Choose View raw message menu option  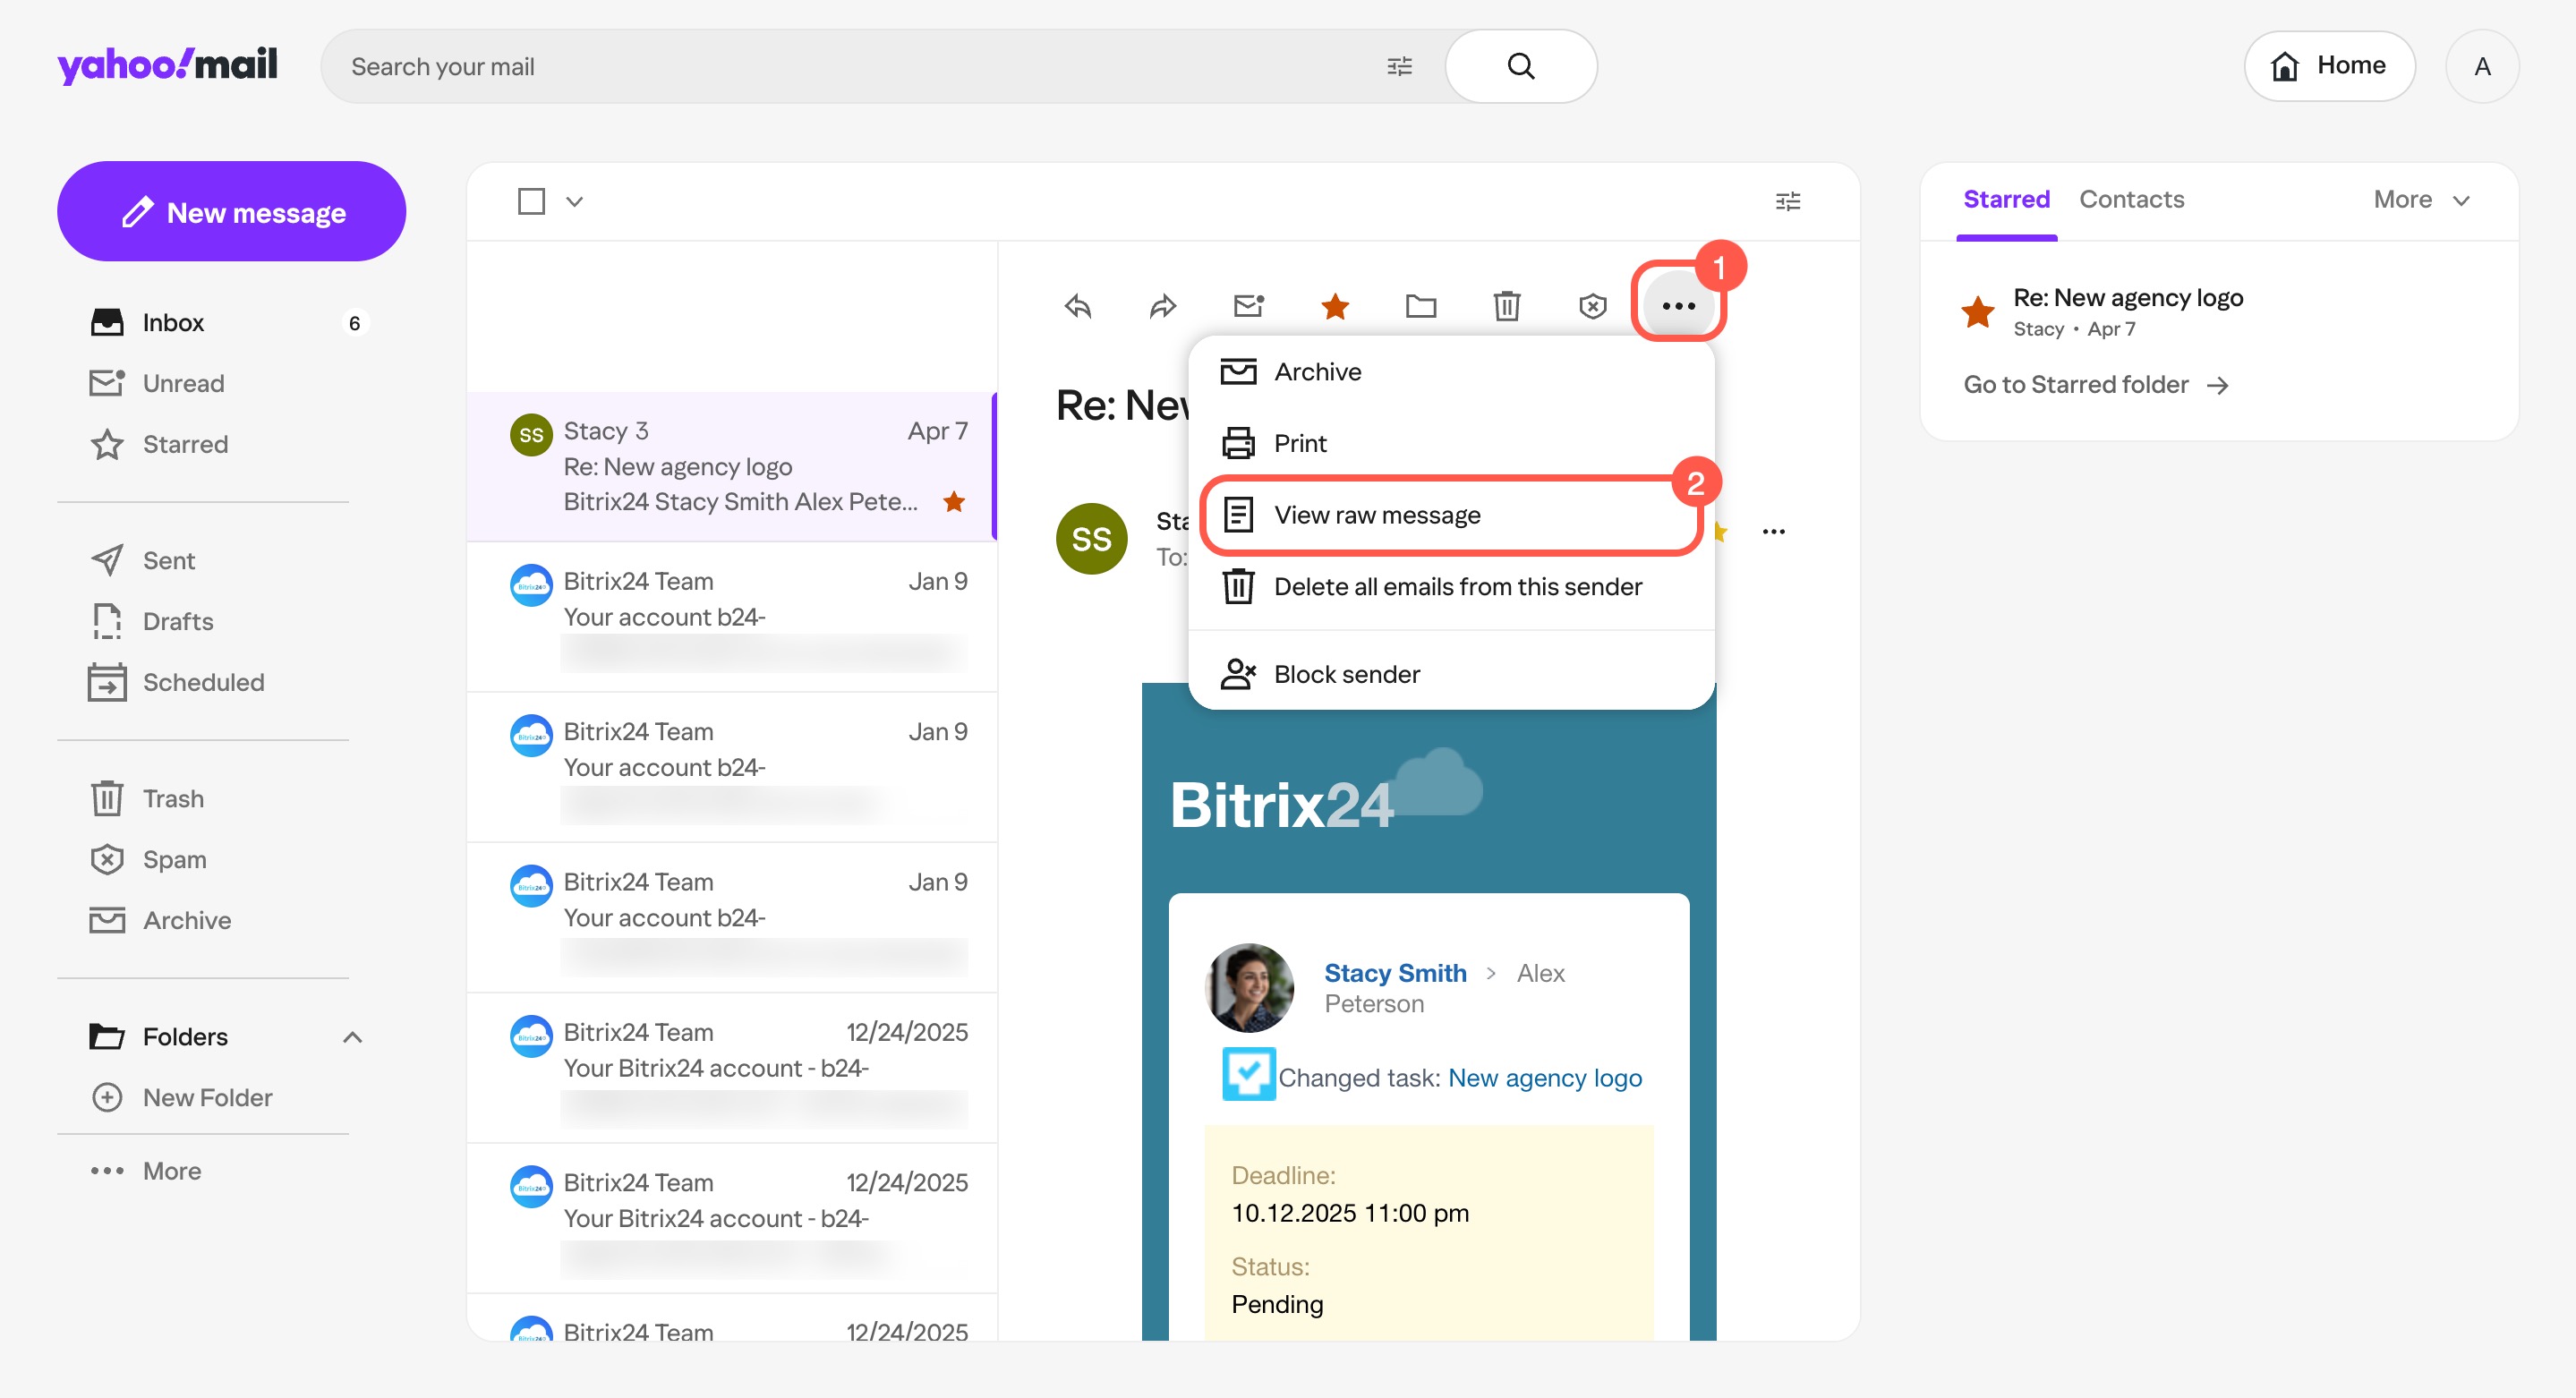coord(1376,515)
